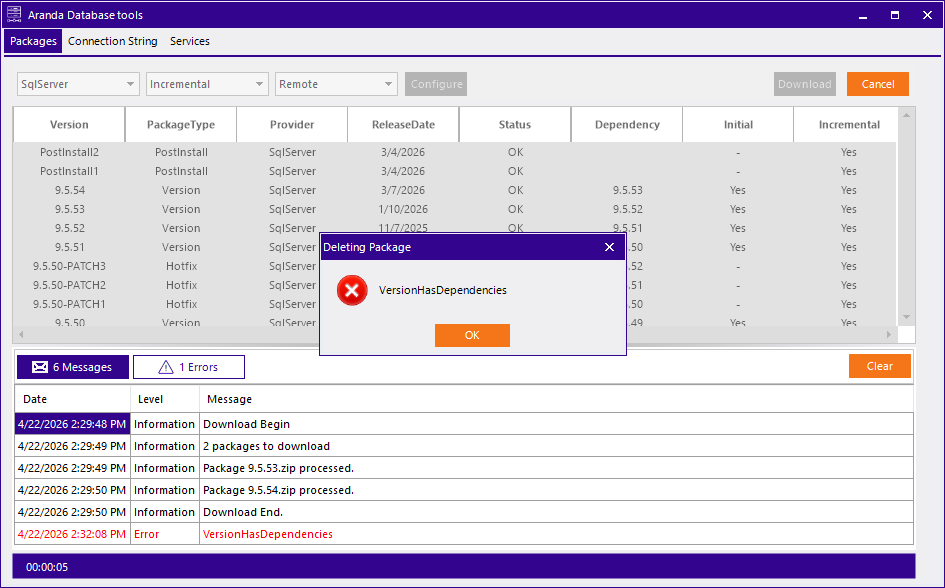Viewport: 945px width, 588px height.
Task: Select the 2 packages to download entry
Action: pyautogui.click(x=464, y=446)
